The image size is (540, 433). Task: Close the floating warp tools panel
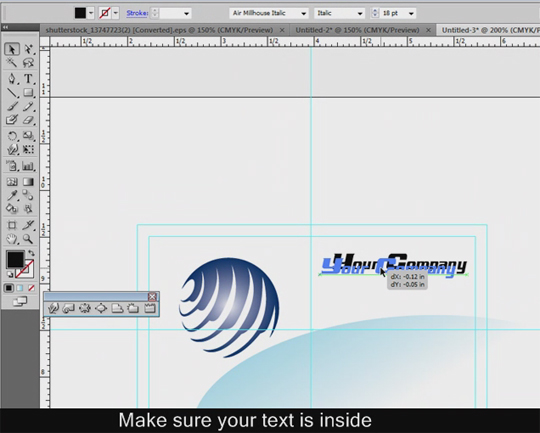point(152,297)
